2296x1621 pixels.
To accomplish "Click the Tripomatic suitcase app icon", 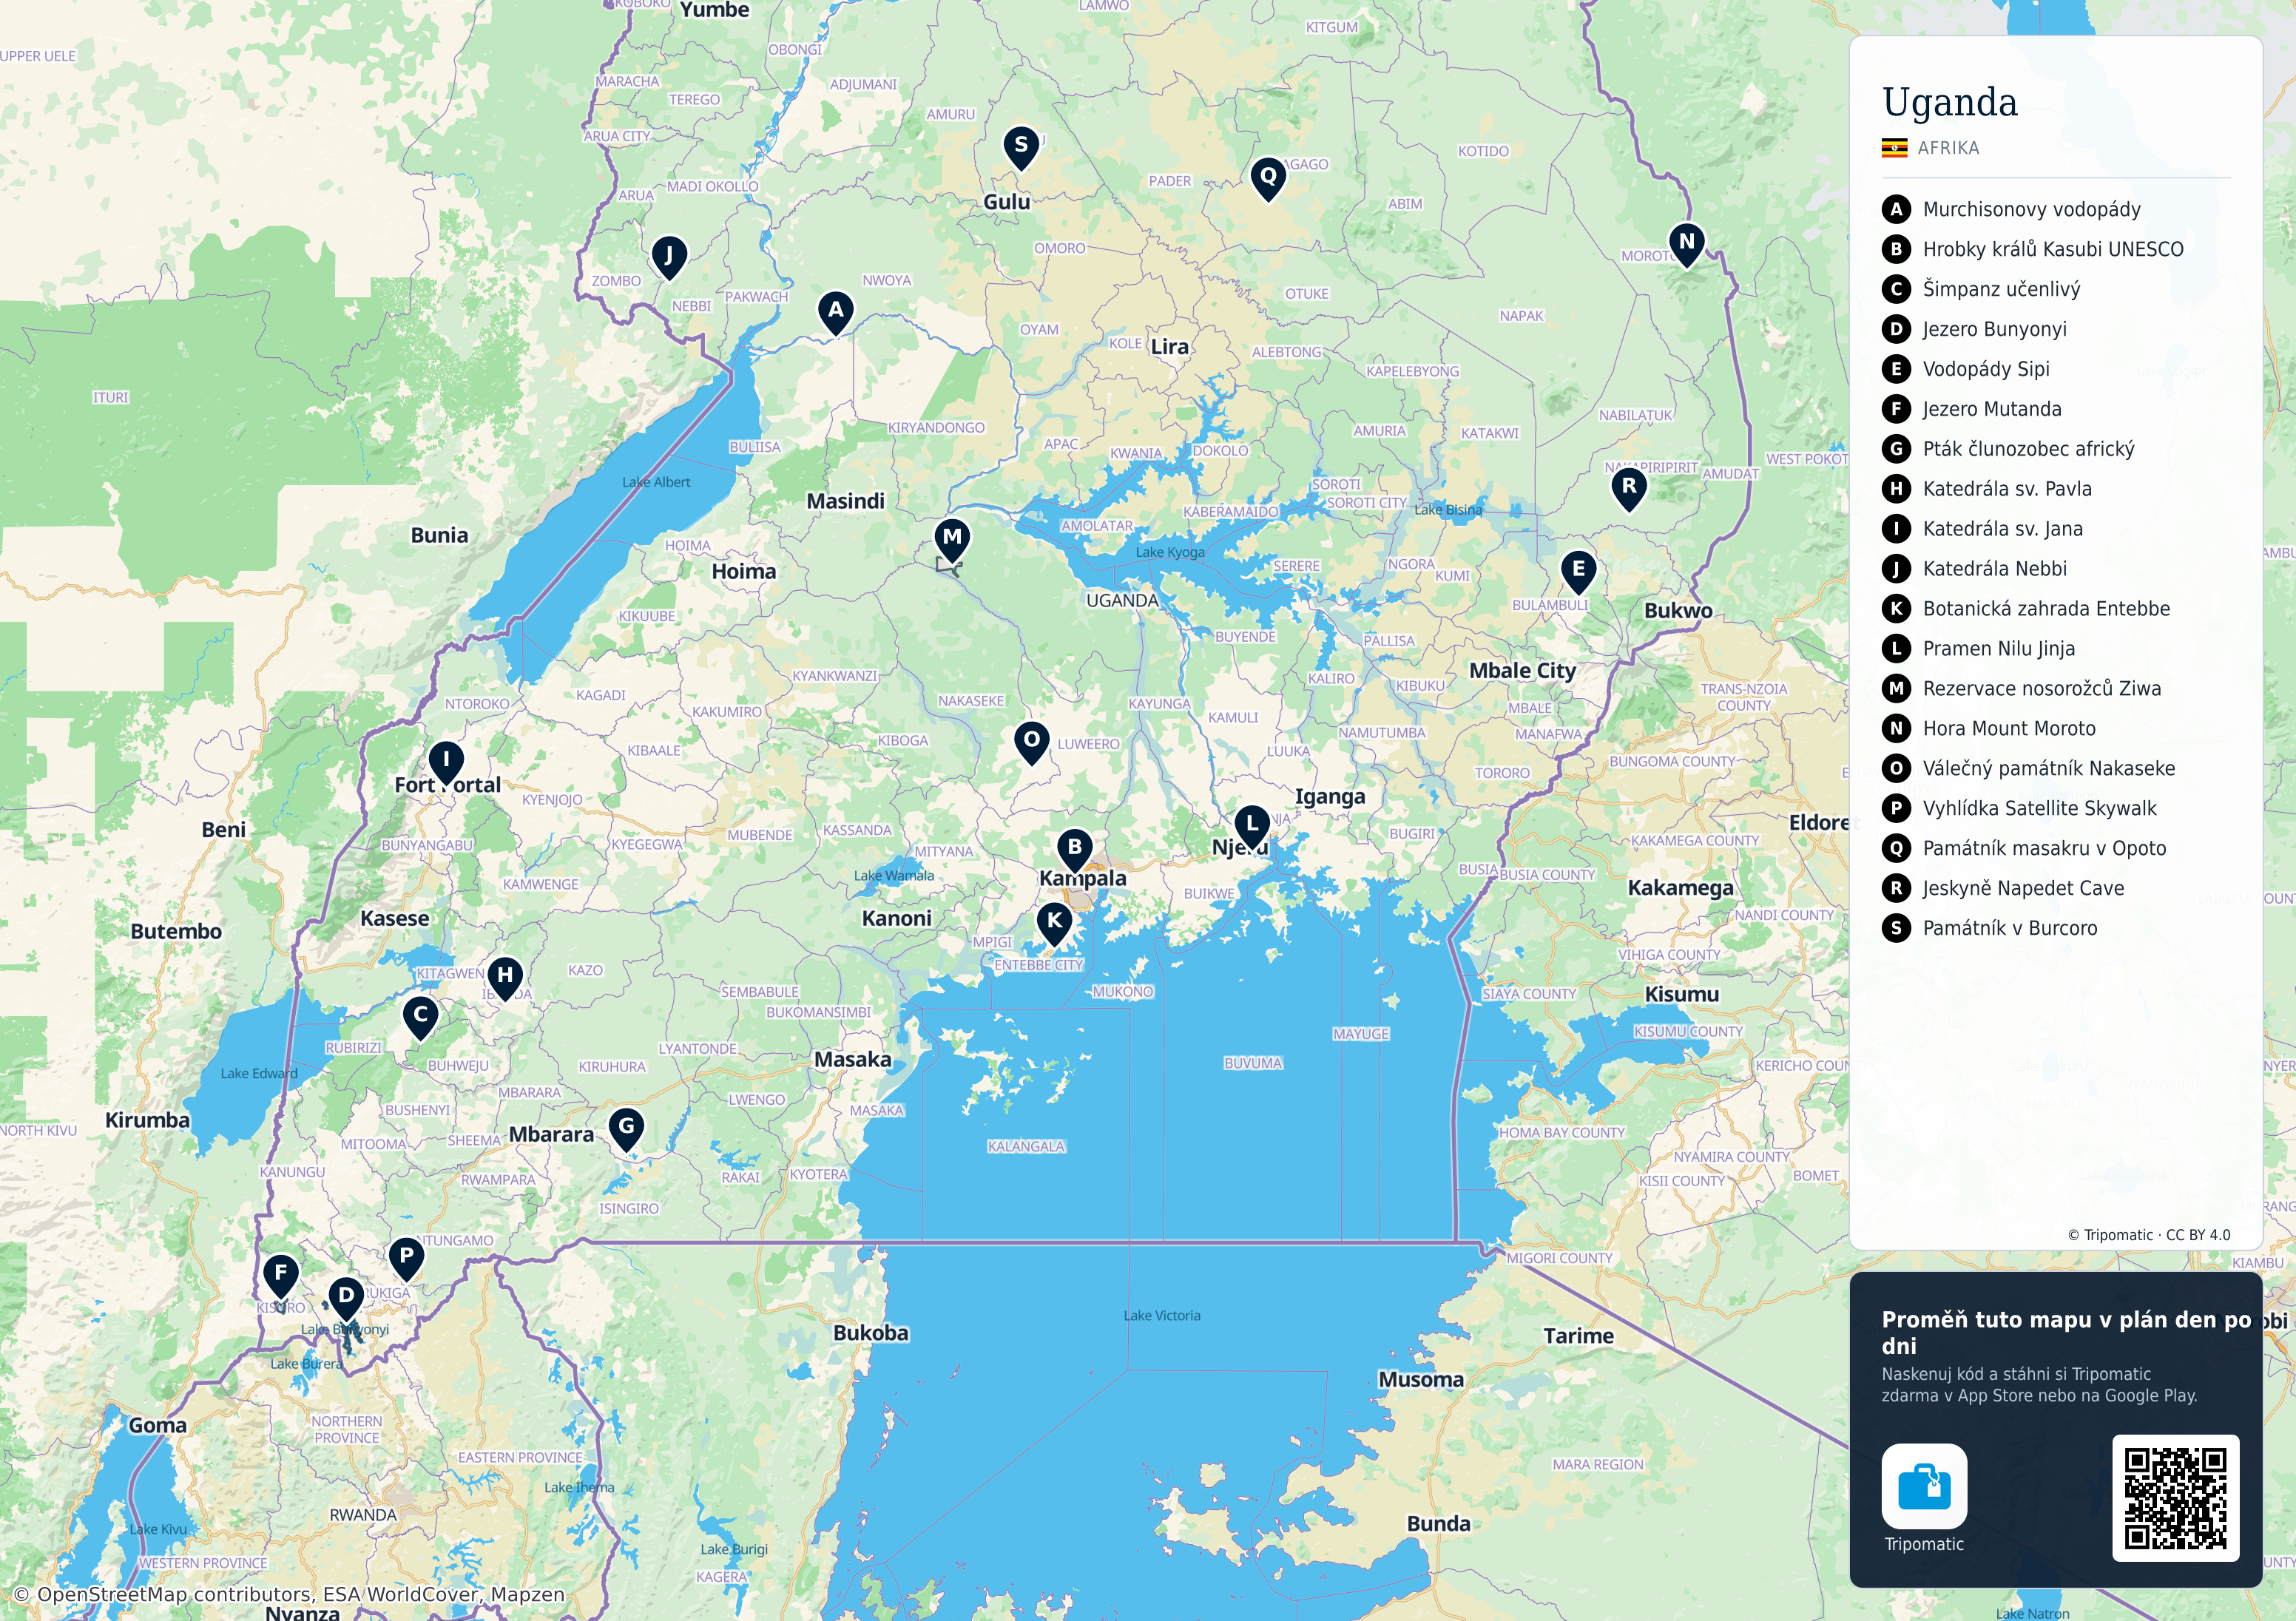I will [1924, 1486].
